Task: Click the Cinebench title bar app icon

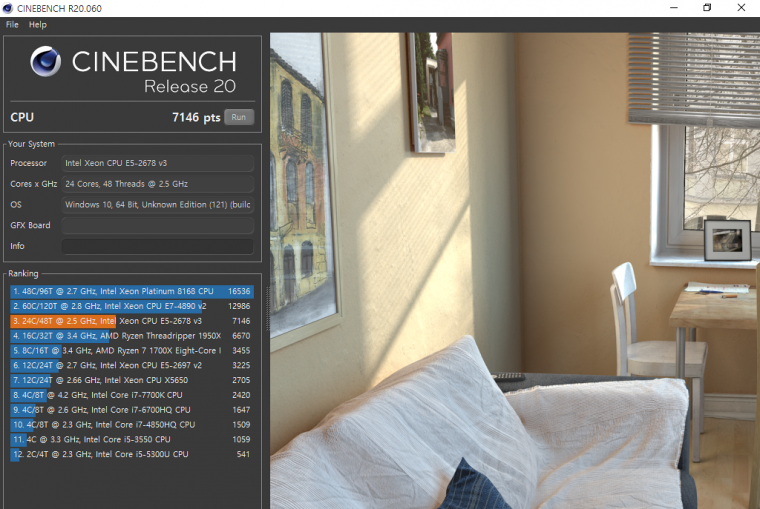Action: coord(7,8)
